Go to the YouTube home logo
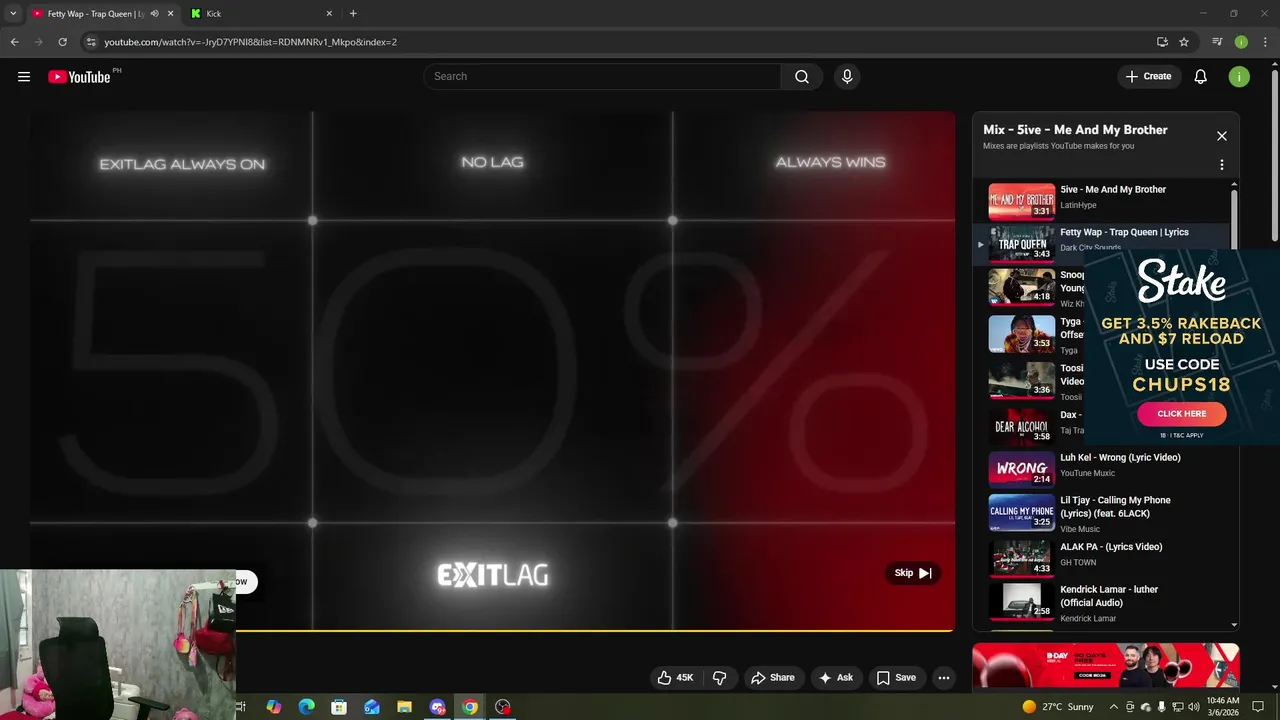This screenshot has height=720, width=1280. click(x=79, y=77)
